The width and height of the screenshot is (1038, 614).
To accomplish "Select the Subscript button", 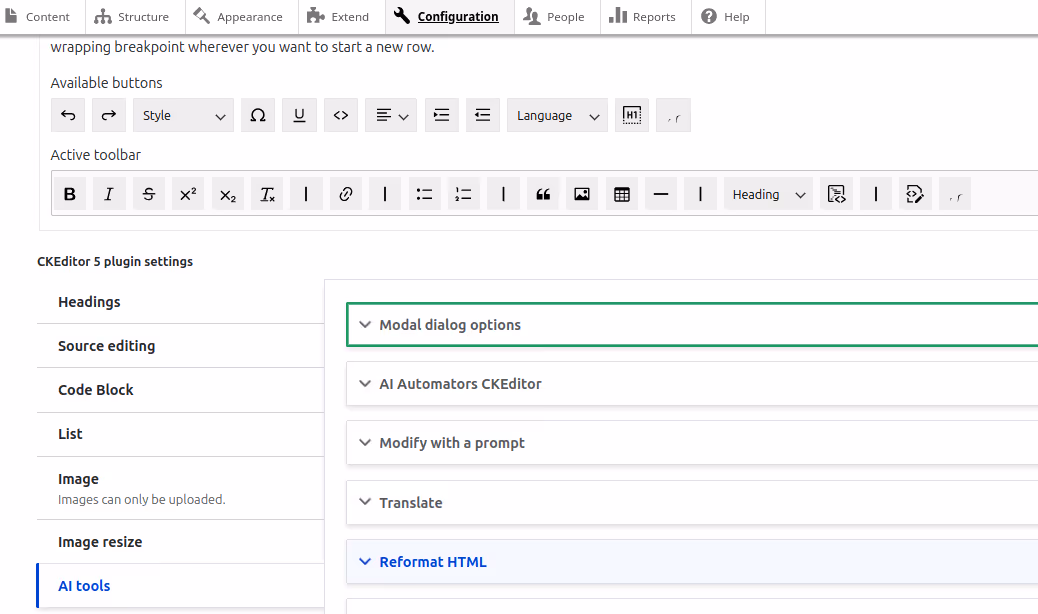I will click(228, 194).
